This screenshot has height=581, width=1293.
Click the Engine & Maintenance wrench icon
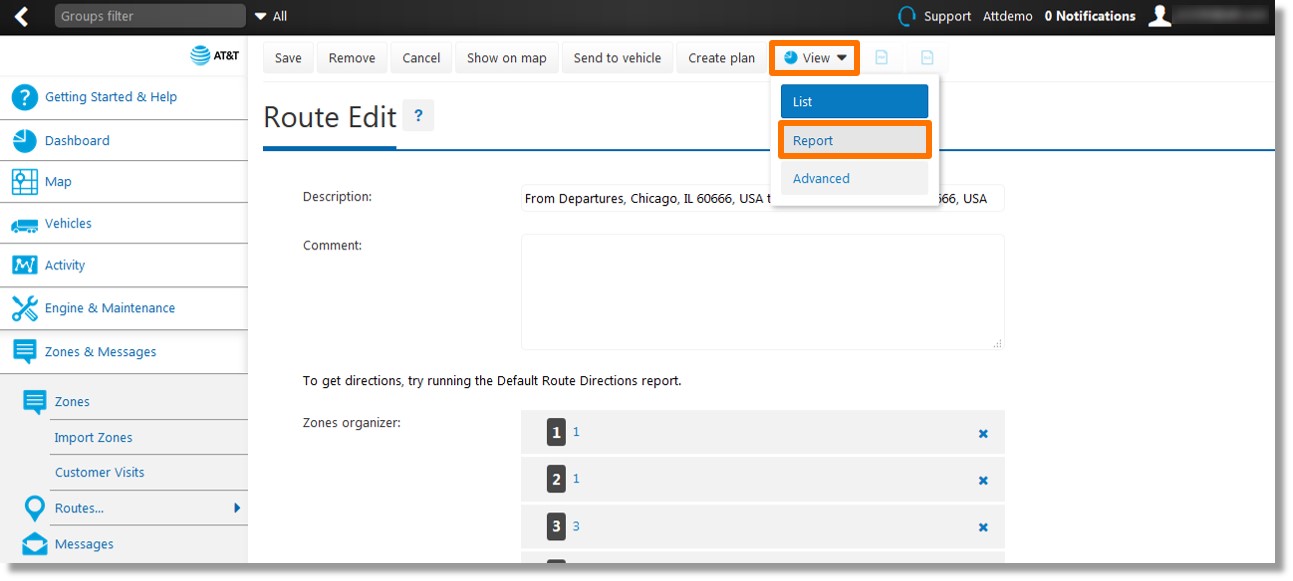tap(25, 308)
